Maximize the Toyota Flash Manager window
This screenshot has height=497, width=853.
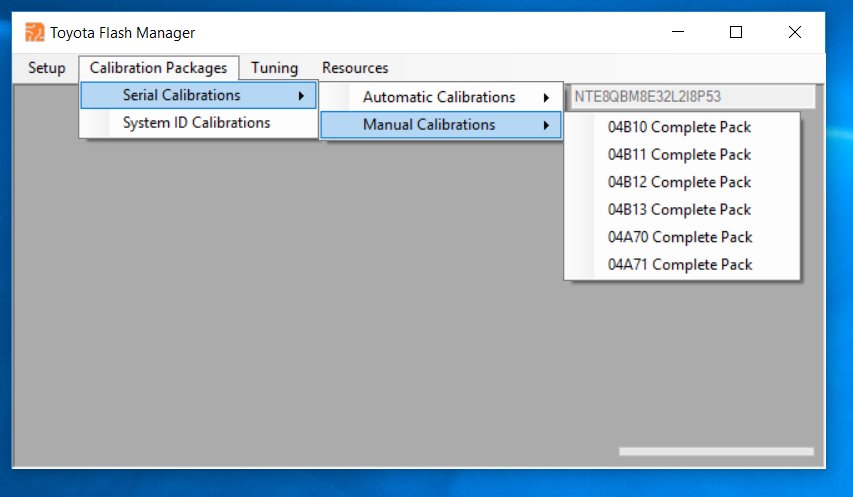(x=736, y=32)
